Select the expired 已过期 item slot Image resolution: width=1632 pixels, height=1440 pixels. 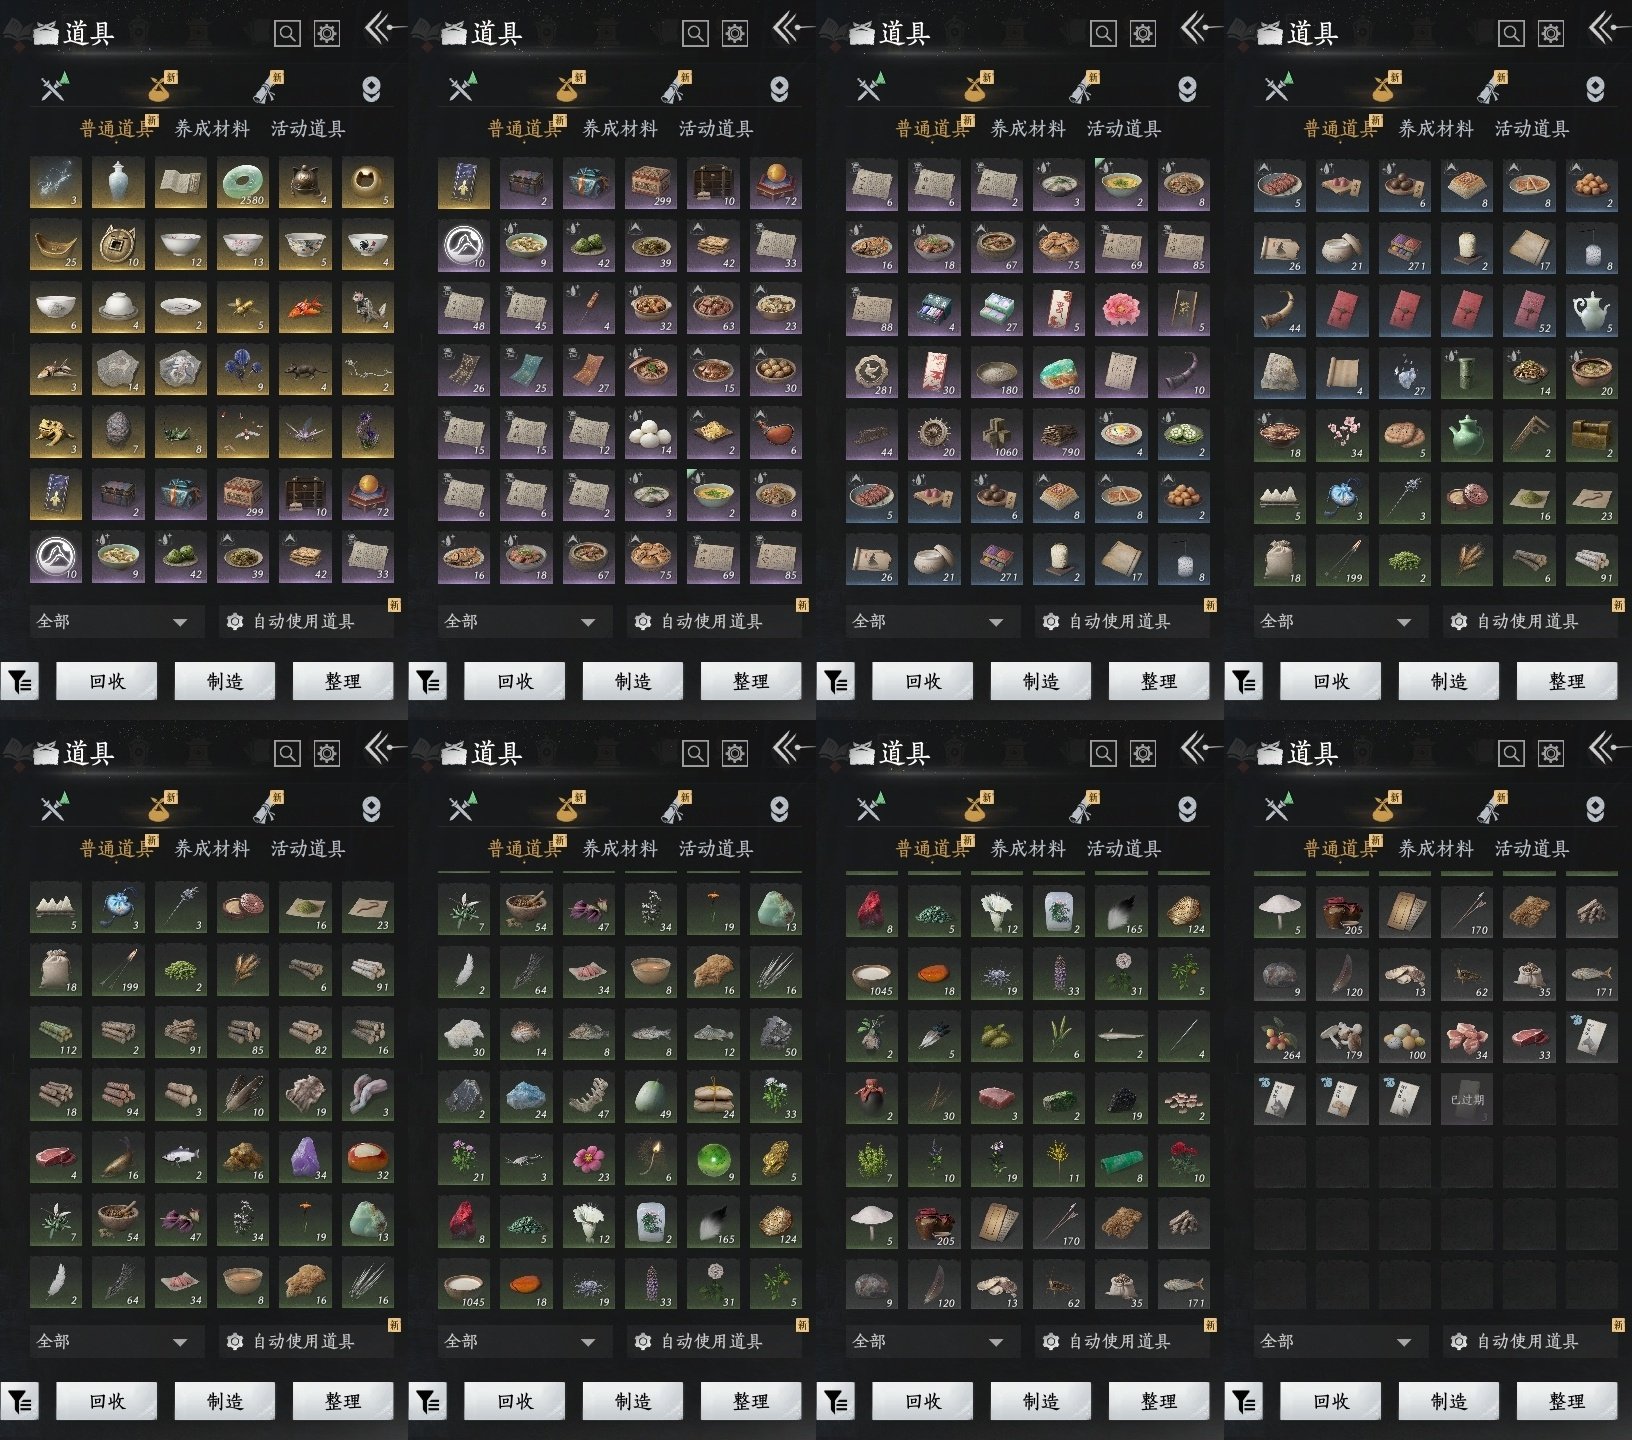[1466, 1100]
